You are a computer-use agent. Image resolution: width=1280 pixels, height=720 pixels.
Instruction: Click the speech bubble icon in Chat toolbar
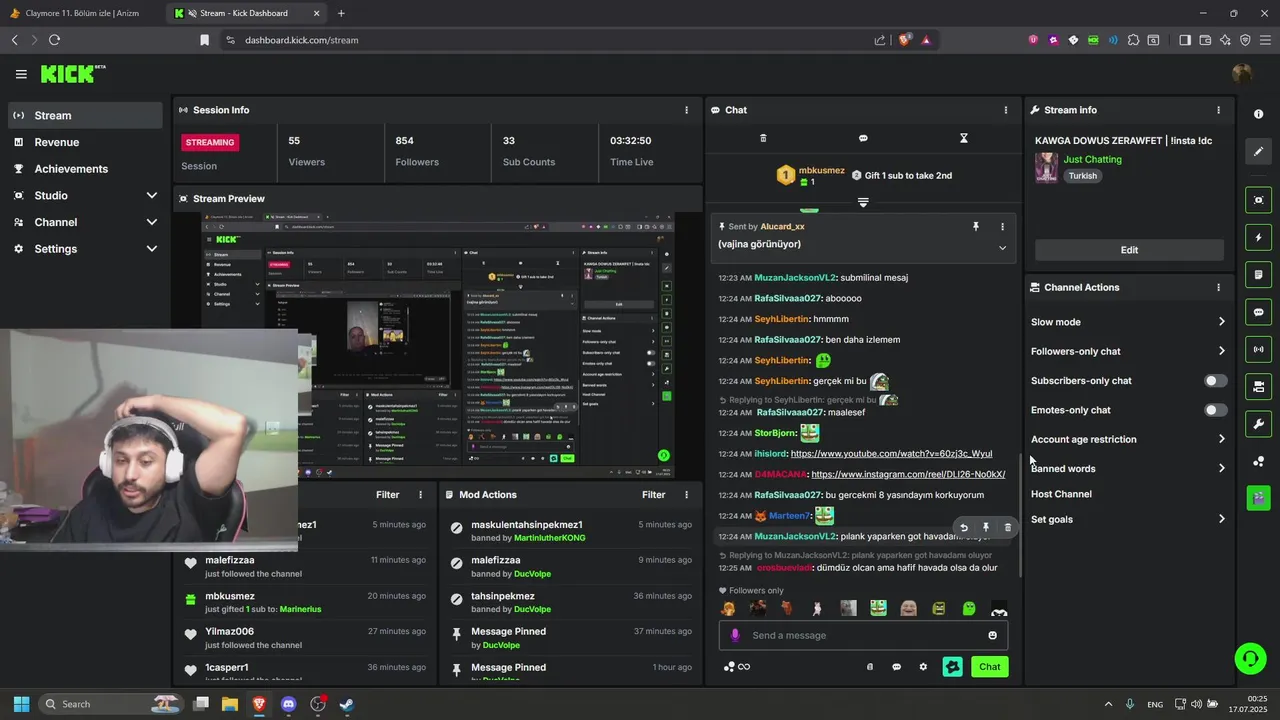click(863, 138)
